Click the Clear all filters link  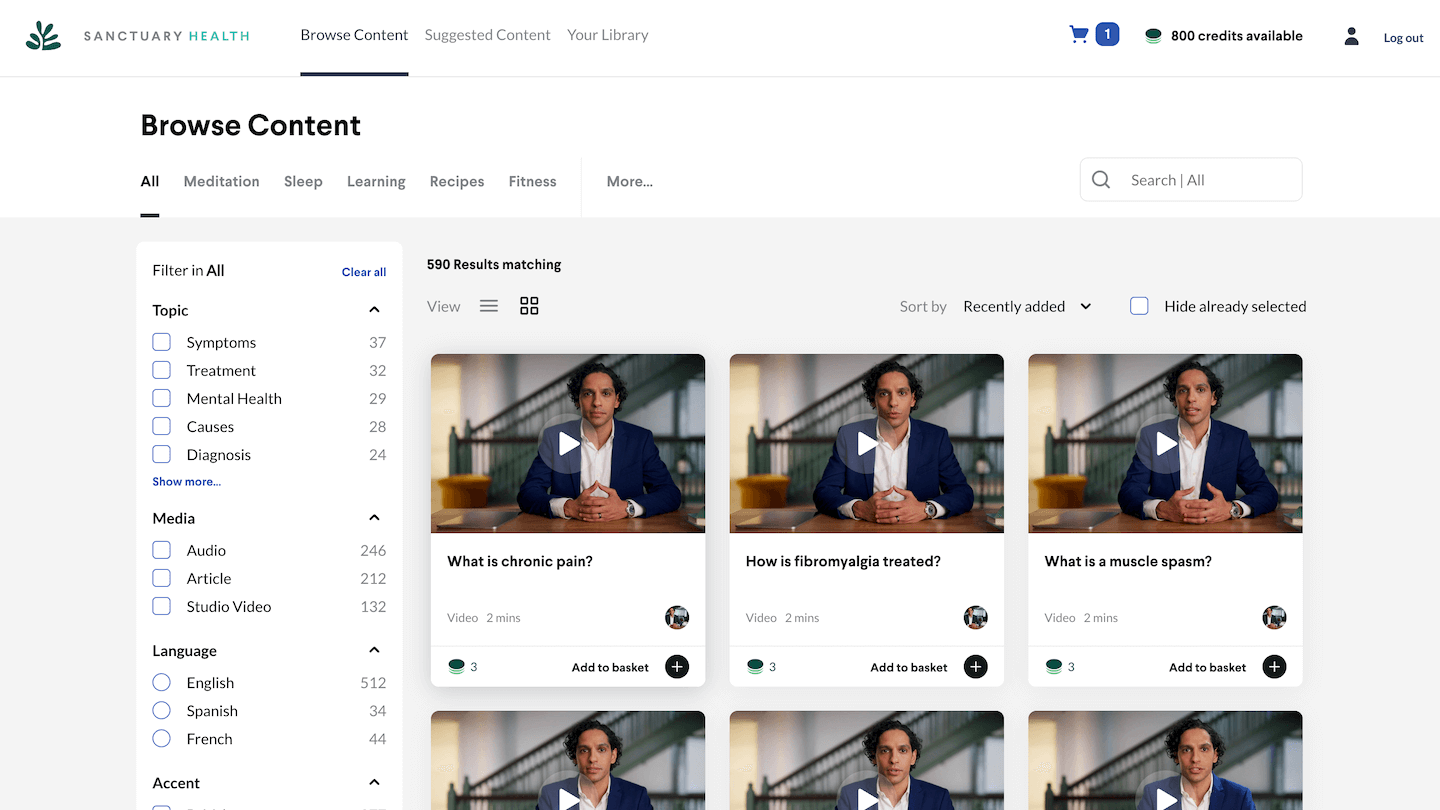coord(364,272)
